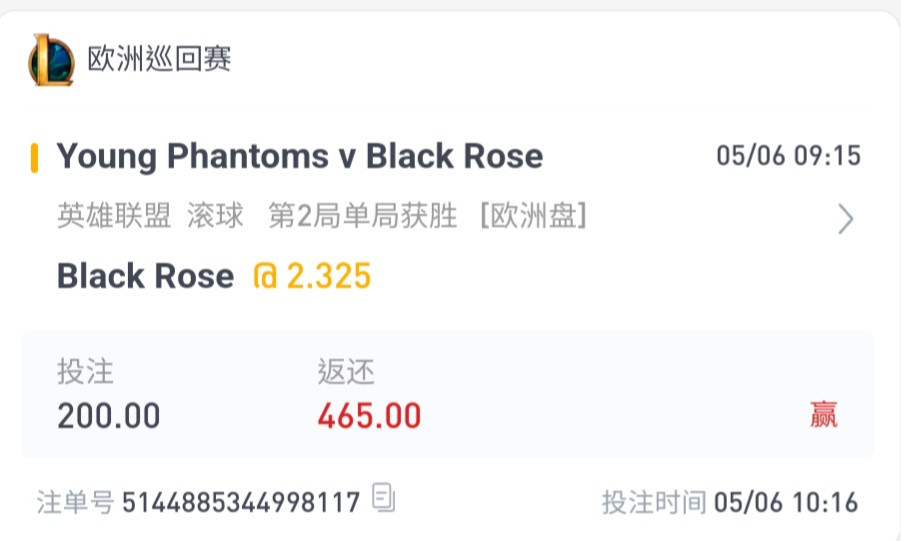Click the 滚球 in-play label
Image resolution: width=901 pixels, height=541 pixels.
pyautogui.click(x=215, y=216)
